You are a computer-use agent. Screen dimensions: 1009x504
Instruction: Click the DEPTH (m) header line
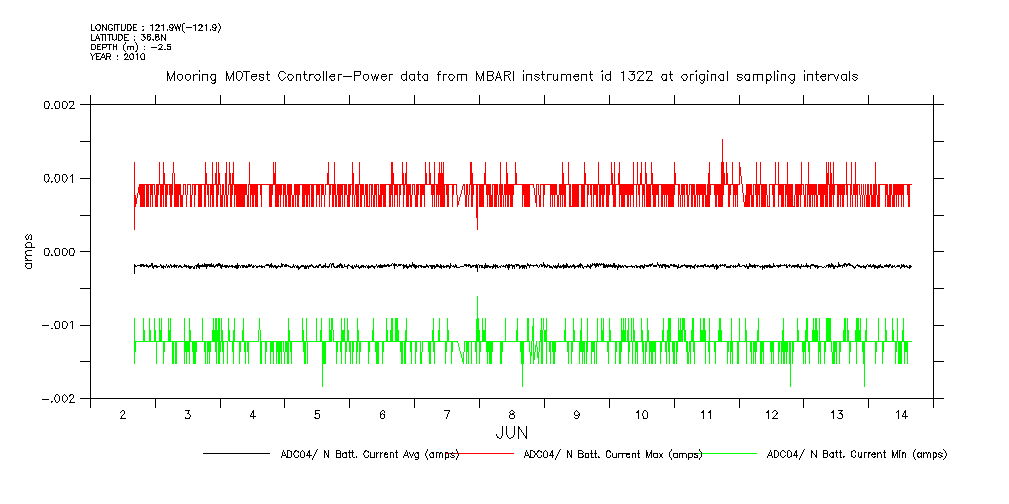click(132, 47)
